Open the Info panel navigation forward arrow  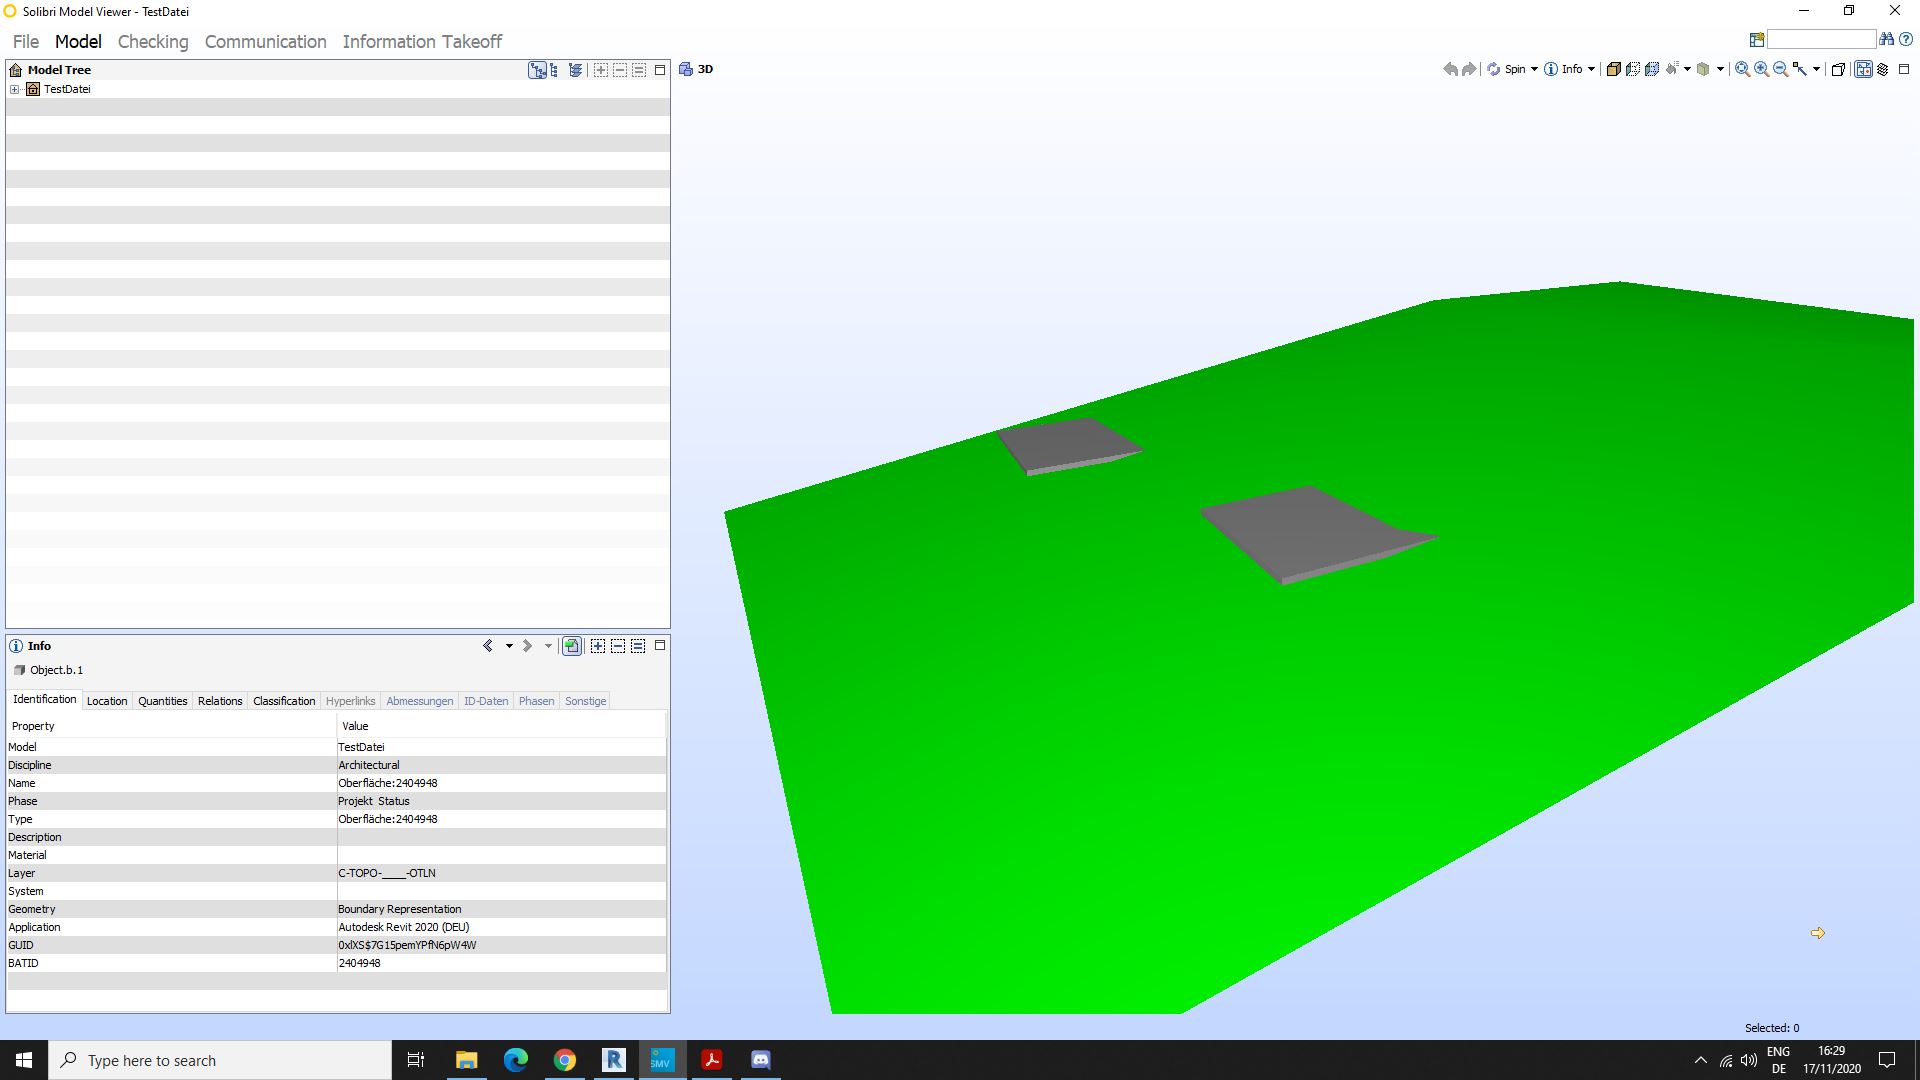(x=526, y=645)
